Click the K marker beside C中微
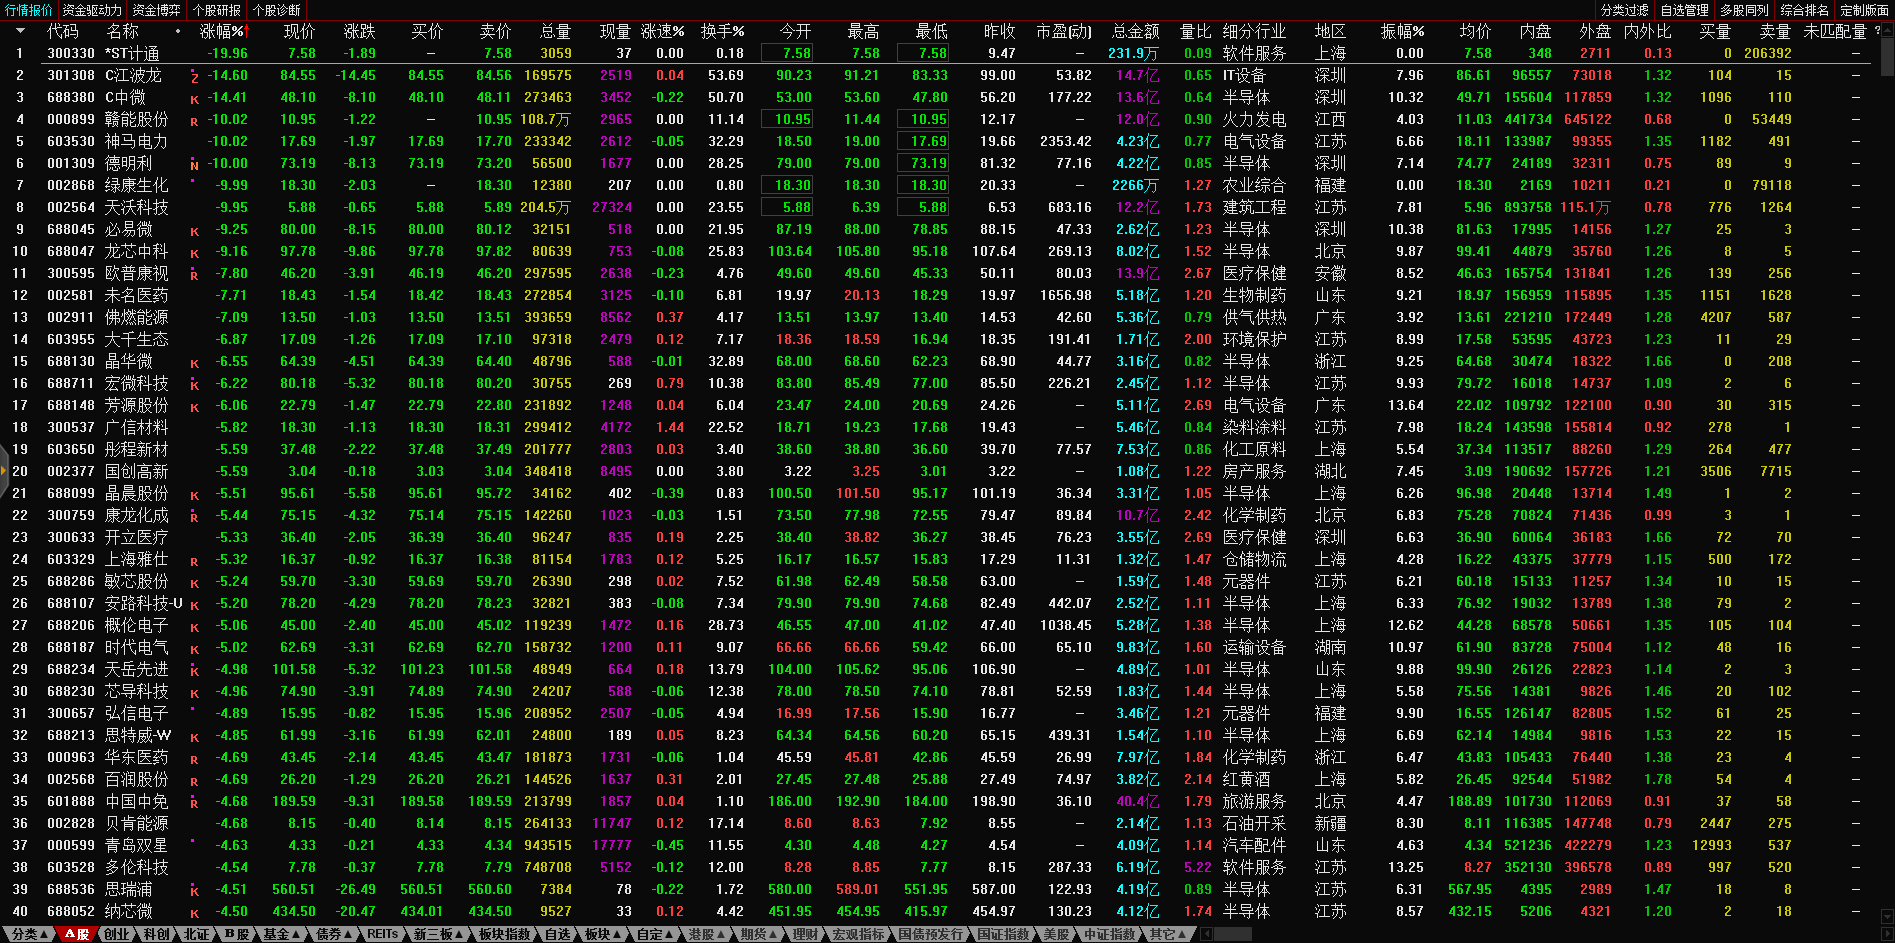 [x=194, y=100]
